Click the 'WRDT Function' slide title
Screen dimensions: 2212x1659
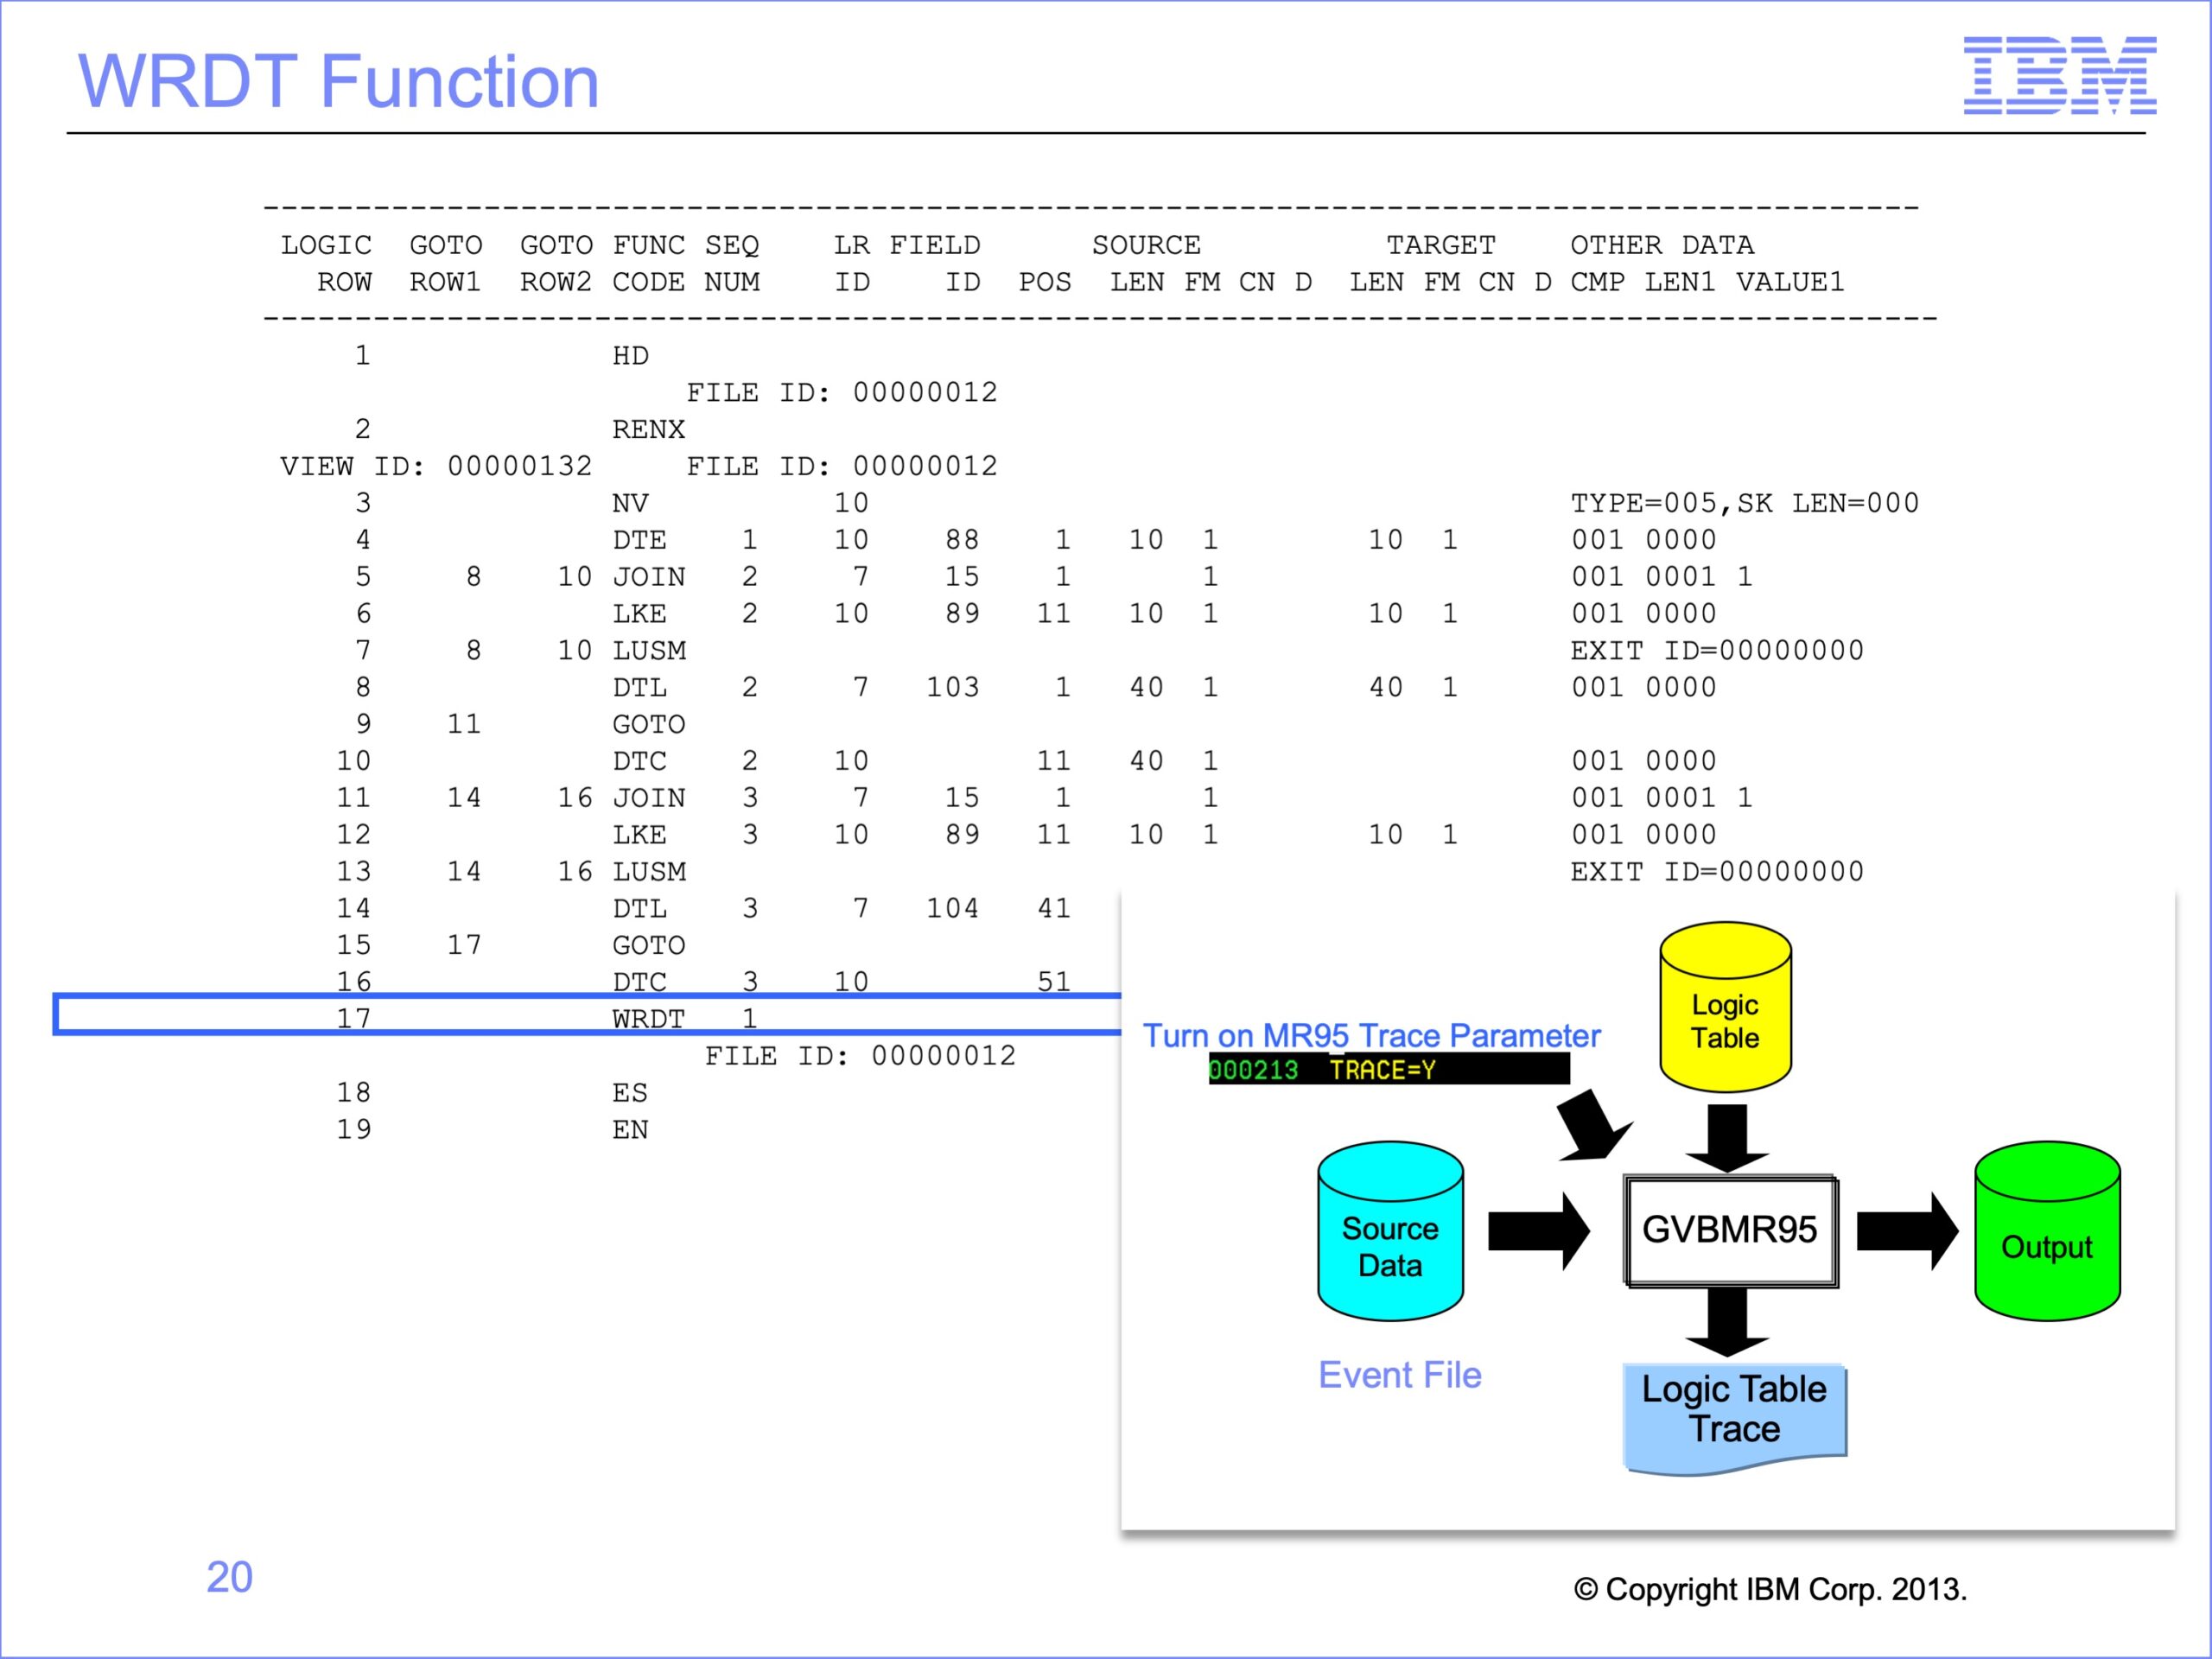tap(338, 81)
